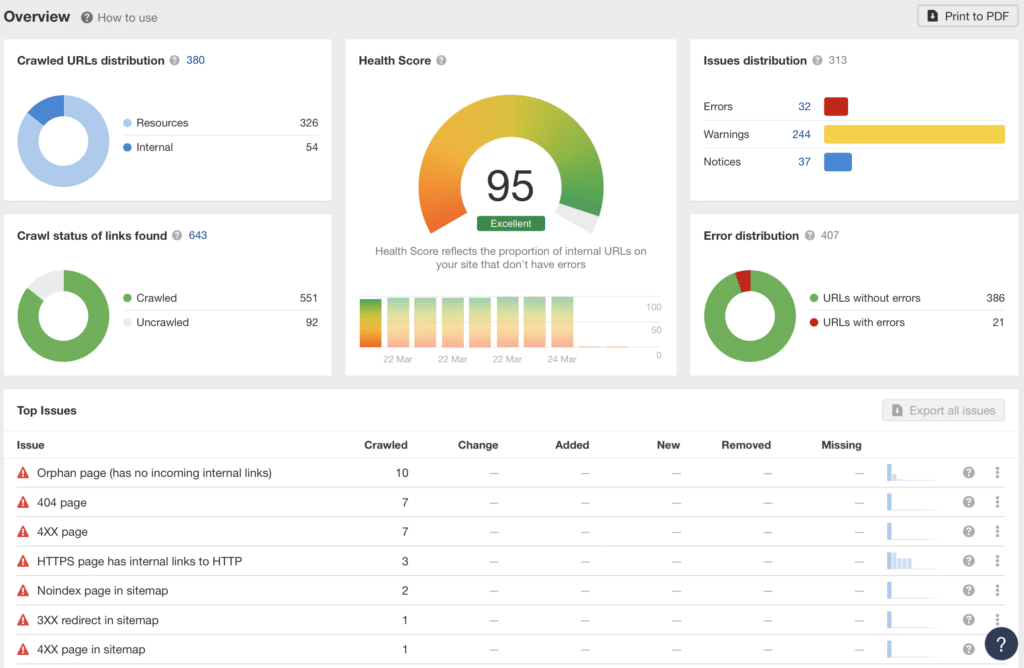Image resolution: width=1024 pixels, height=668 pixels.
Task: Open the 3XX redirect in sitemap issue
Action: [97, 620]
